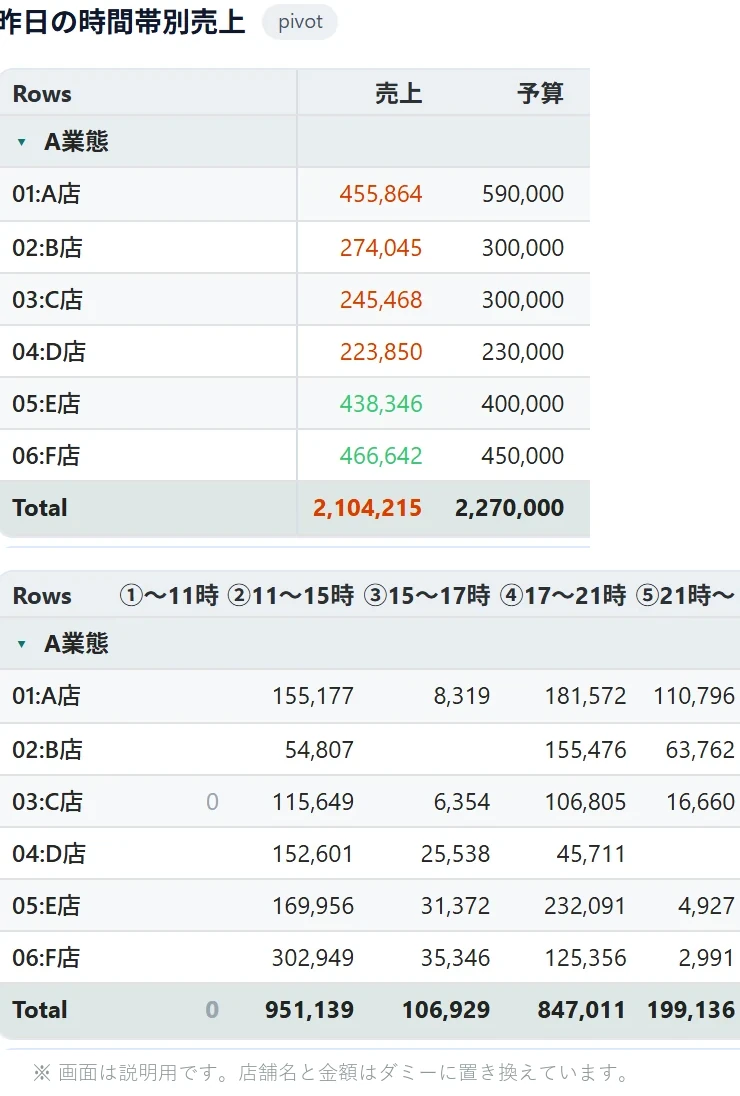Select column header ④17〜21時
Screen dimensions: 740x1096
(563, 596)
